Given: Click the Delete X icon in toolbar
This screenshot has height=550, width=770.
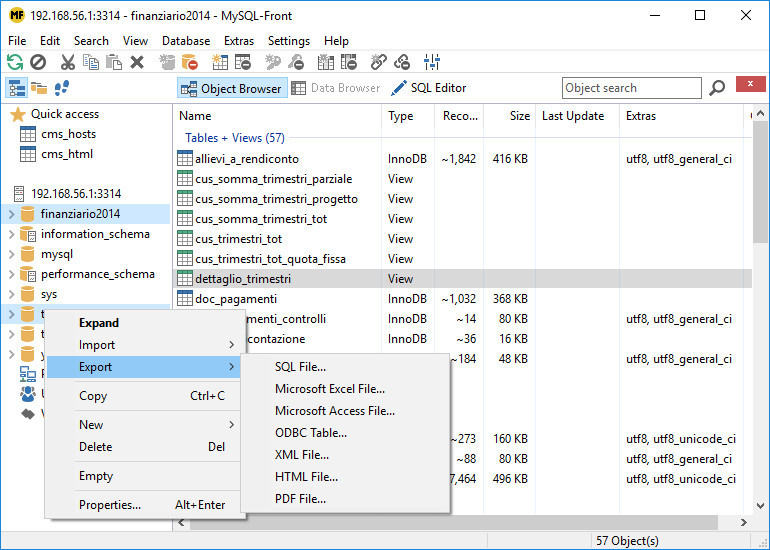Looking at the screenshot, I should [x=137, y=62].
